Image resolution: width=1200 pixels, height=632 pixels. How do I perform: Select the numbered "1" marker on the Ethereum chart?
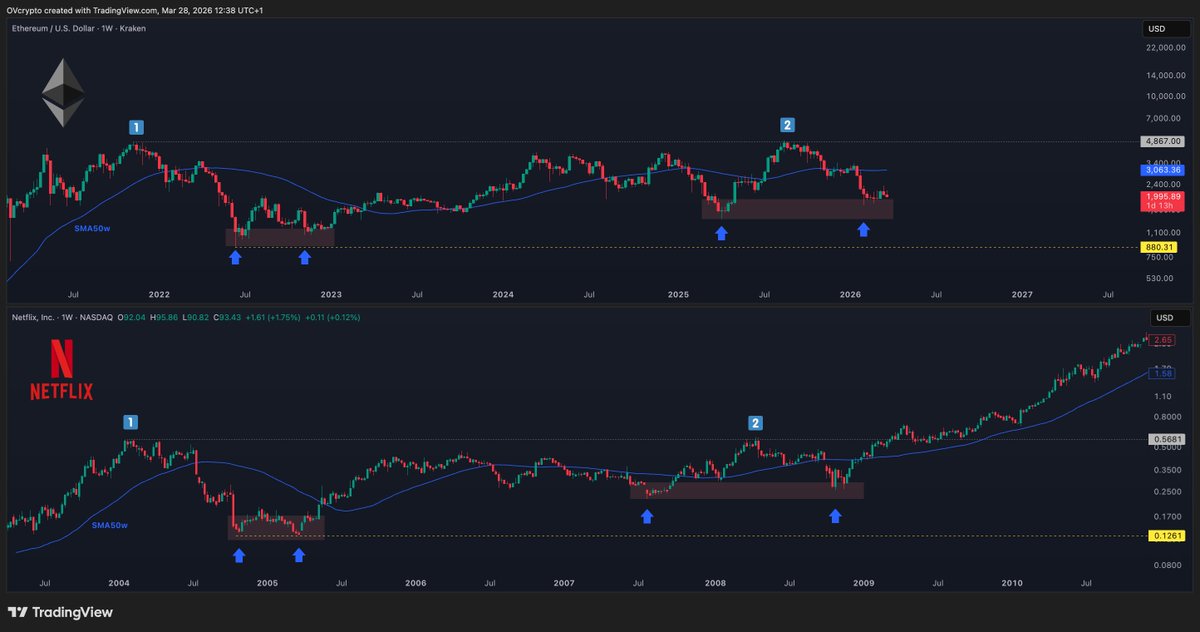coord(137,127)
